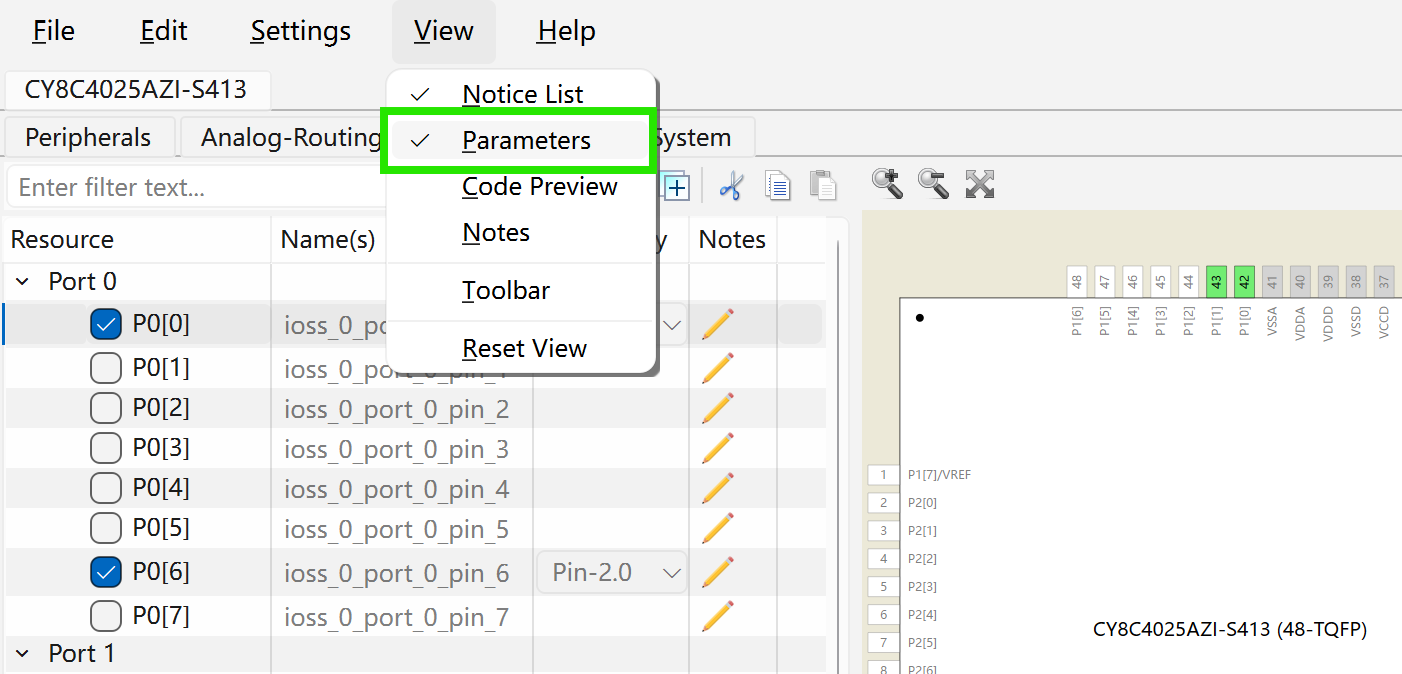This screenshot has width=1402, height=674.
Task: Edit notes pencil for P0[1]
Action: point(718,368)
